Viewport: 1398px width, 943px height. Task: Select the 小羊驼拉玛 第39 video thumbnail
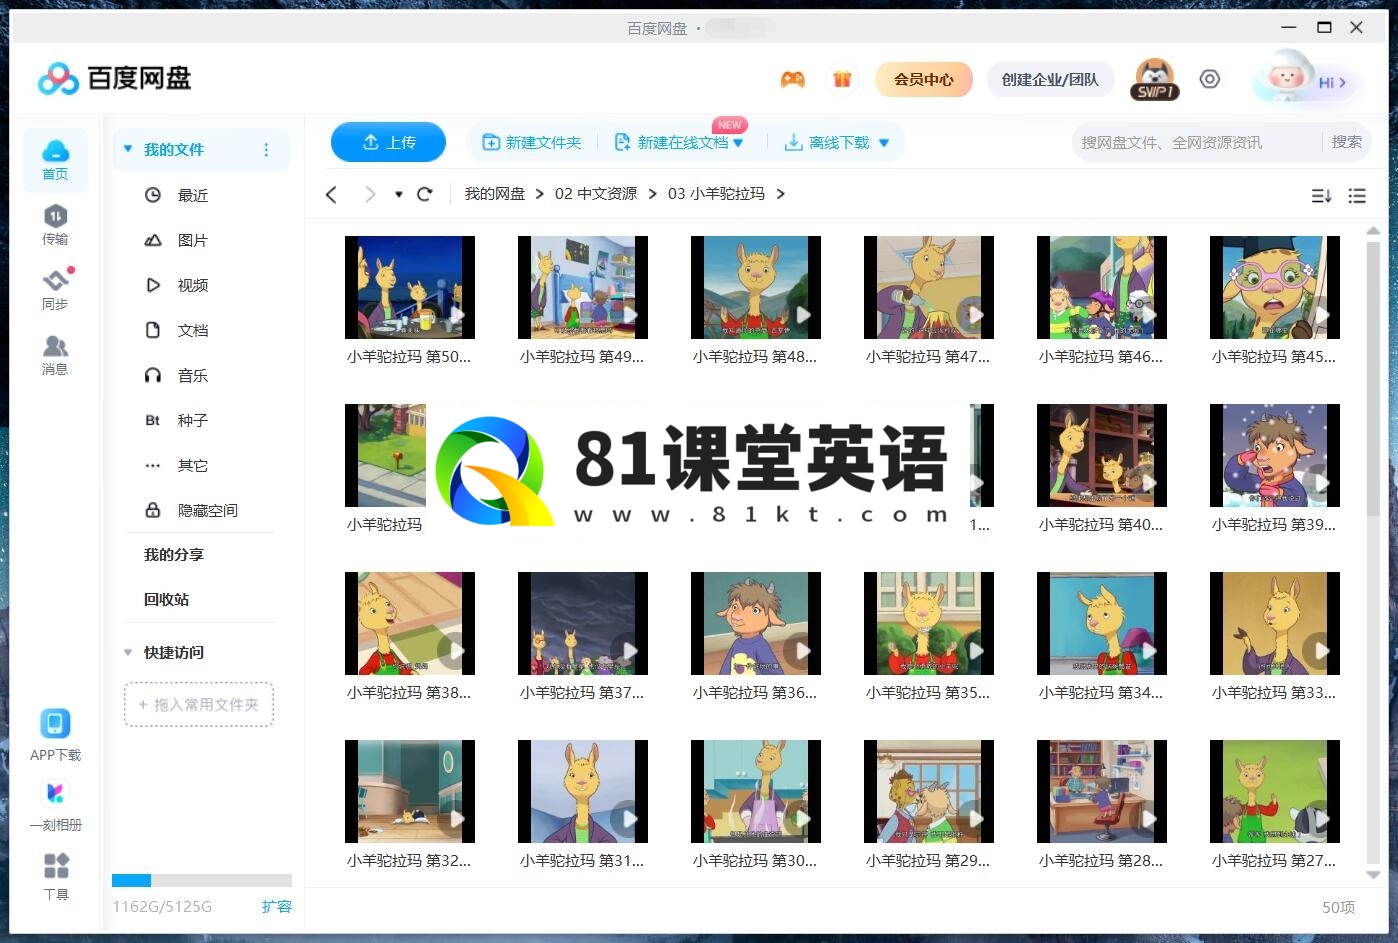1275,455
